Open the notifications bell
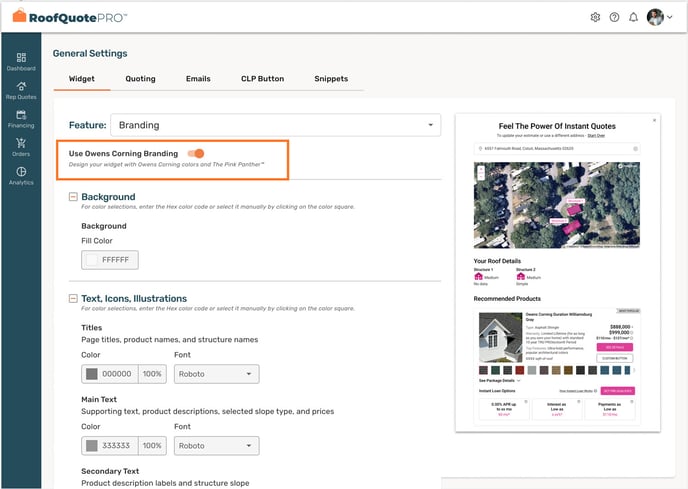 pos(633,17)
